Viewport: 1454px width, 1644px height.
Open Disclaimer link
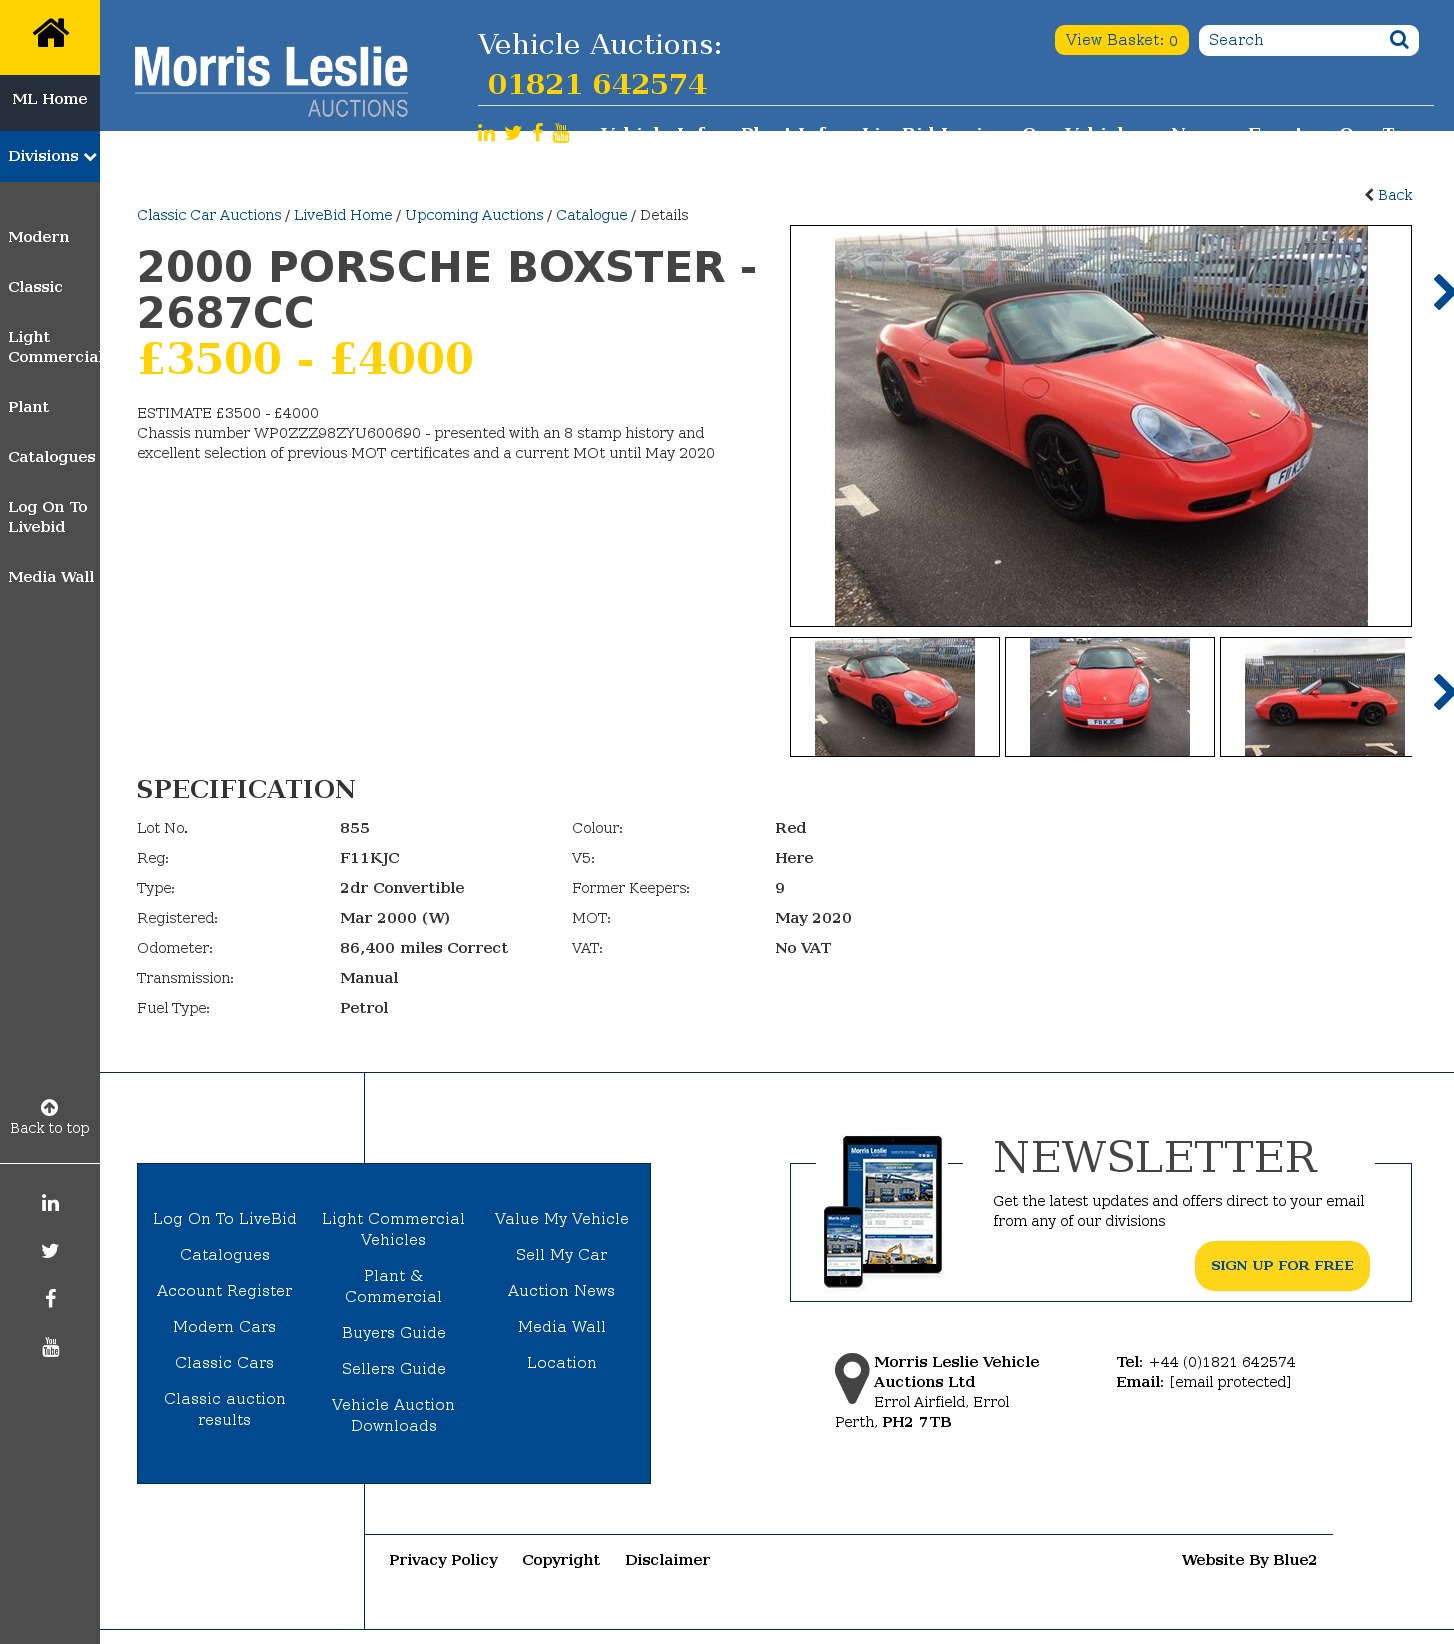[x=668, y=1560]
